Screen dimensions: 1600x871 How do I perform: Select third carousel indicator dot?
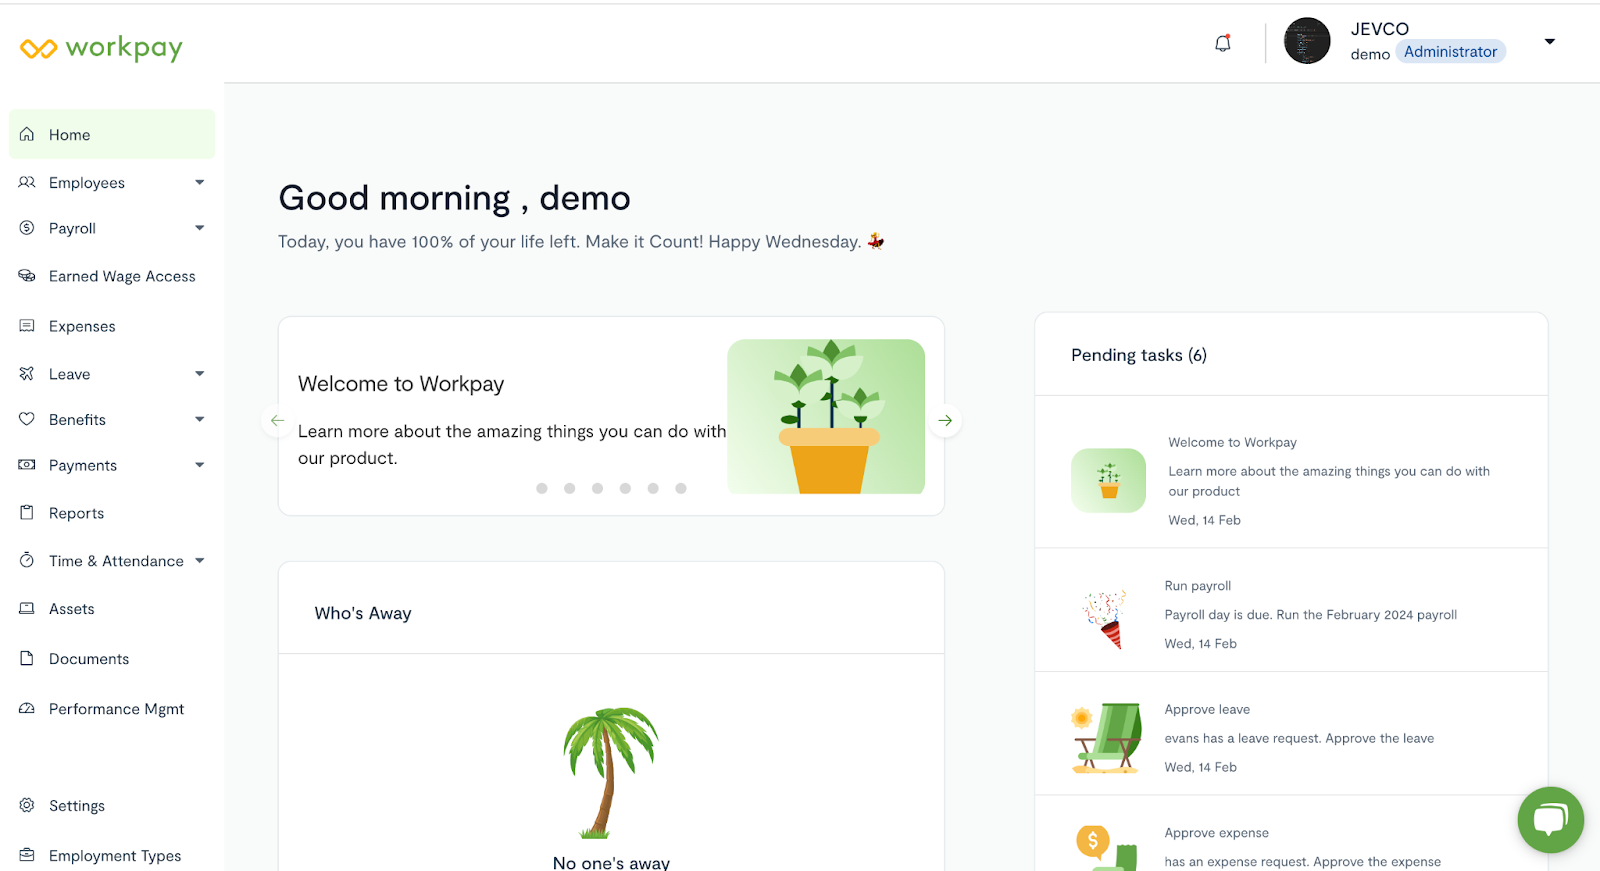coord(597,488)
